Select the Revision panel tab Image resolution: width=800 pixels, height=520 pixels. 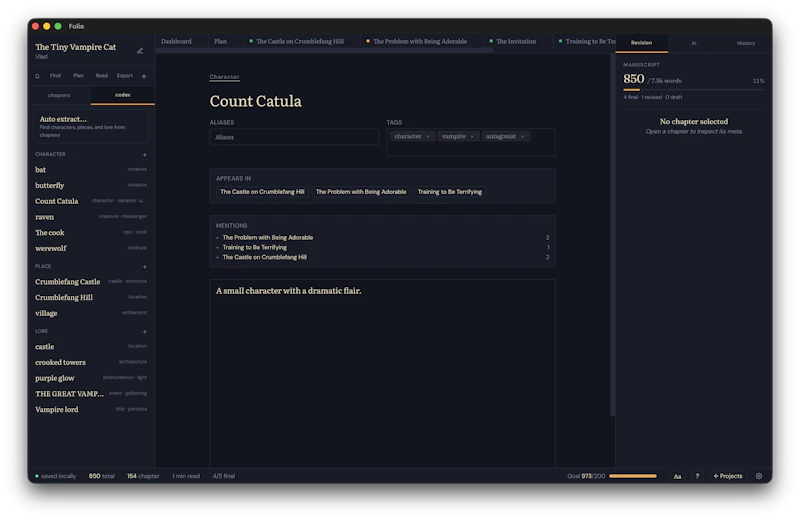point(641,43)
